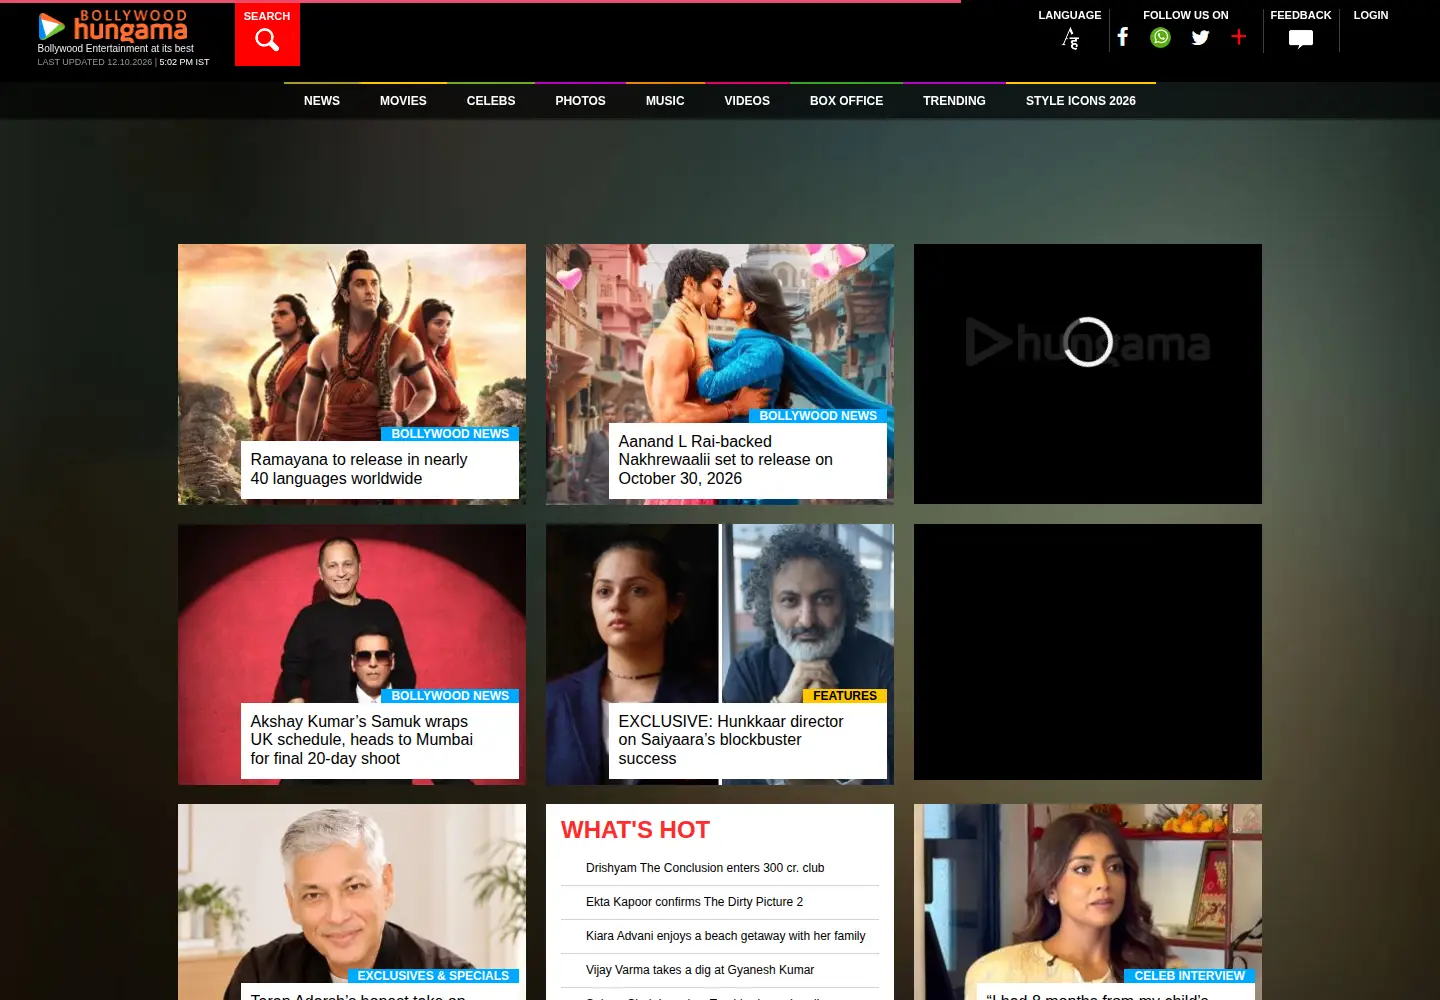Open the Style Icons 2026 menu
This screenshot has width=1440, height=1000.
click(1081, 101)
